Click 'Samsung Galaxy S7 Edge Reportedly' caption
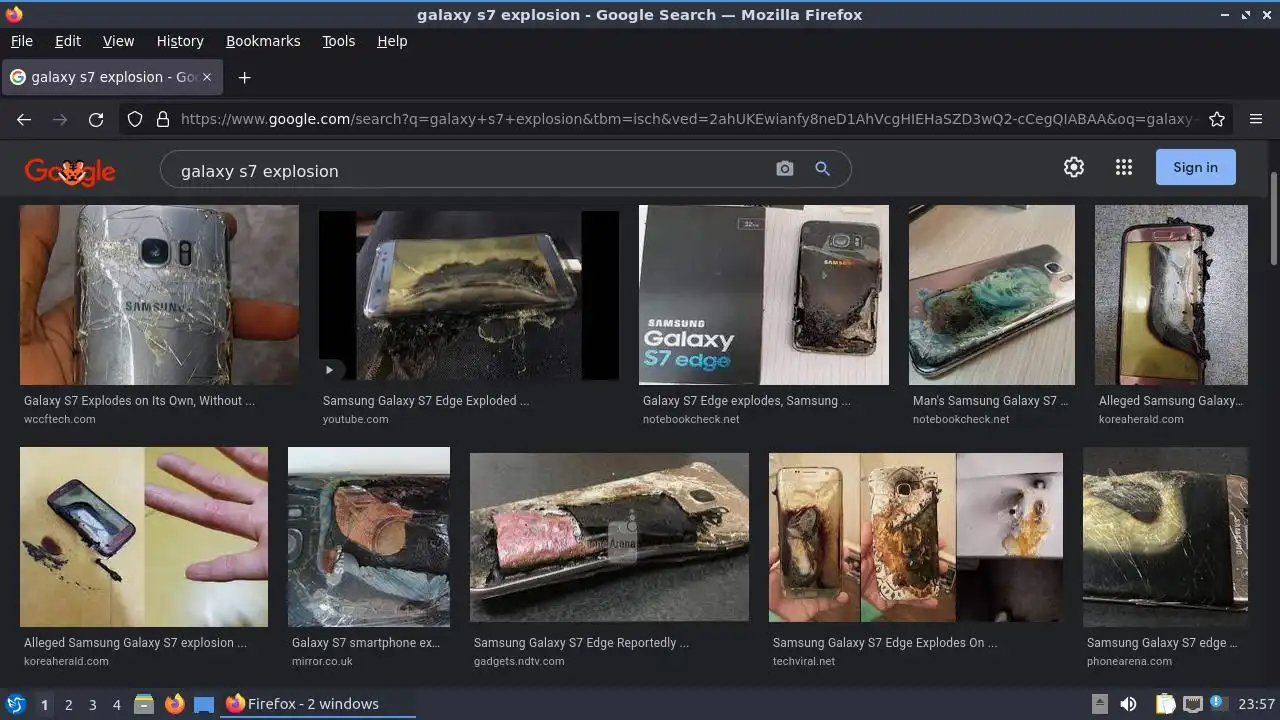 click(581, 643)
